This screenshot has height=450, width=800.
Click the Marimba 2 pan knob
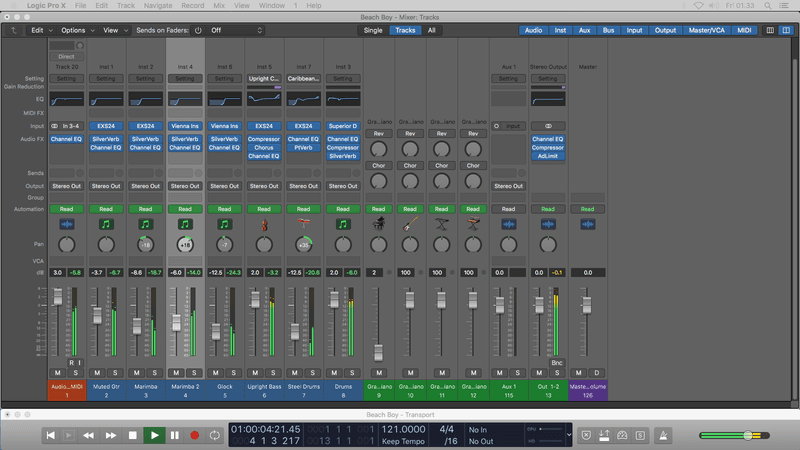(185, 245)
